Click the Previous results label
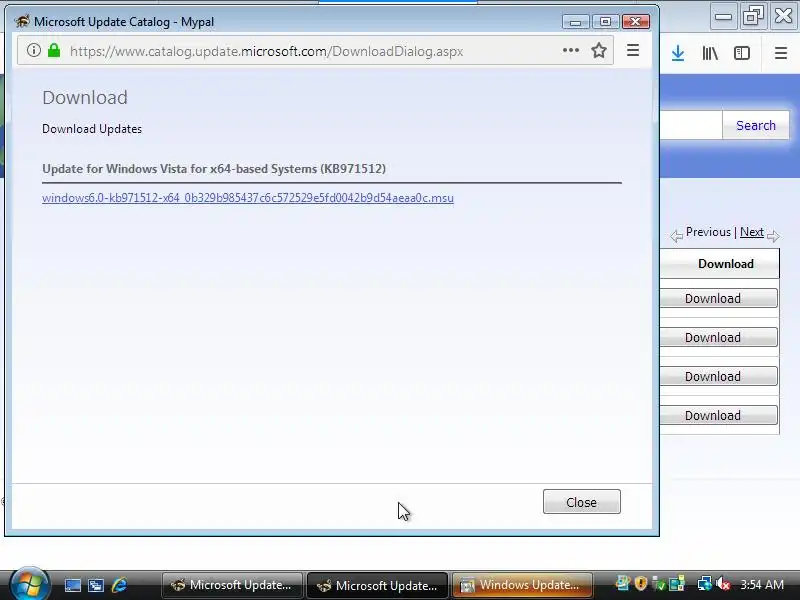Screen dimensions: 800x600 [x=708, y=232]
